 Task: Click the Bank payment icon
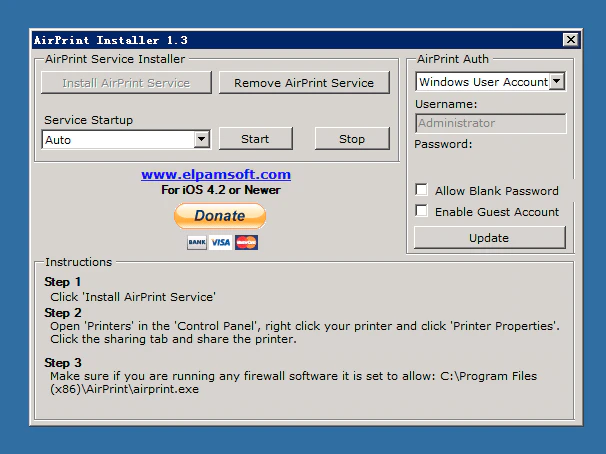click(x=196, y=243)
